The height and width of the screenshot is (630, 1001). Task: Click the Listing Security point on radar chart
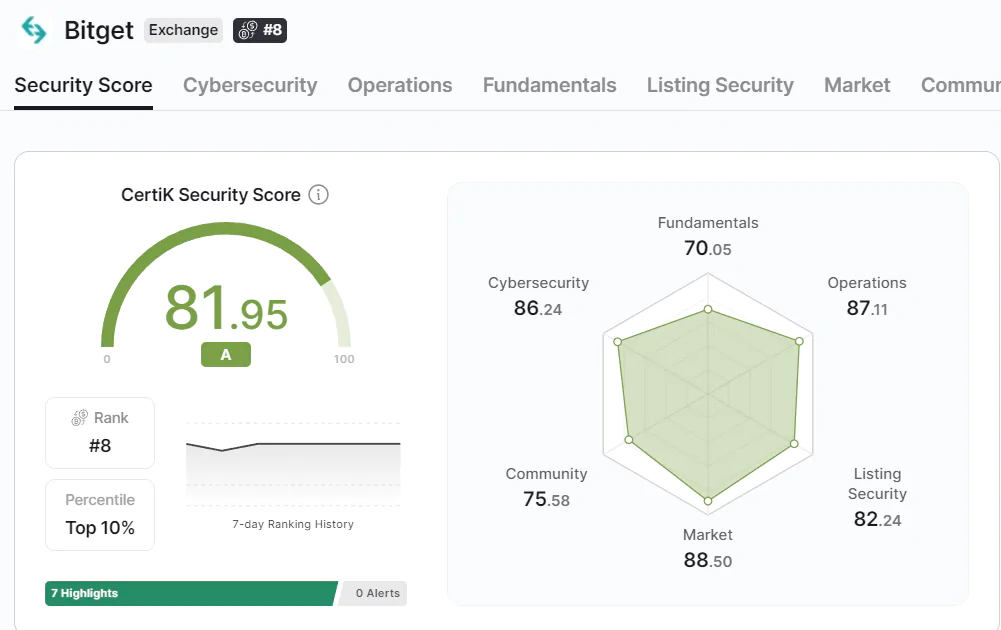click(x=794, y=444)
